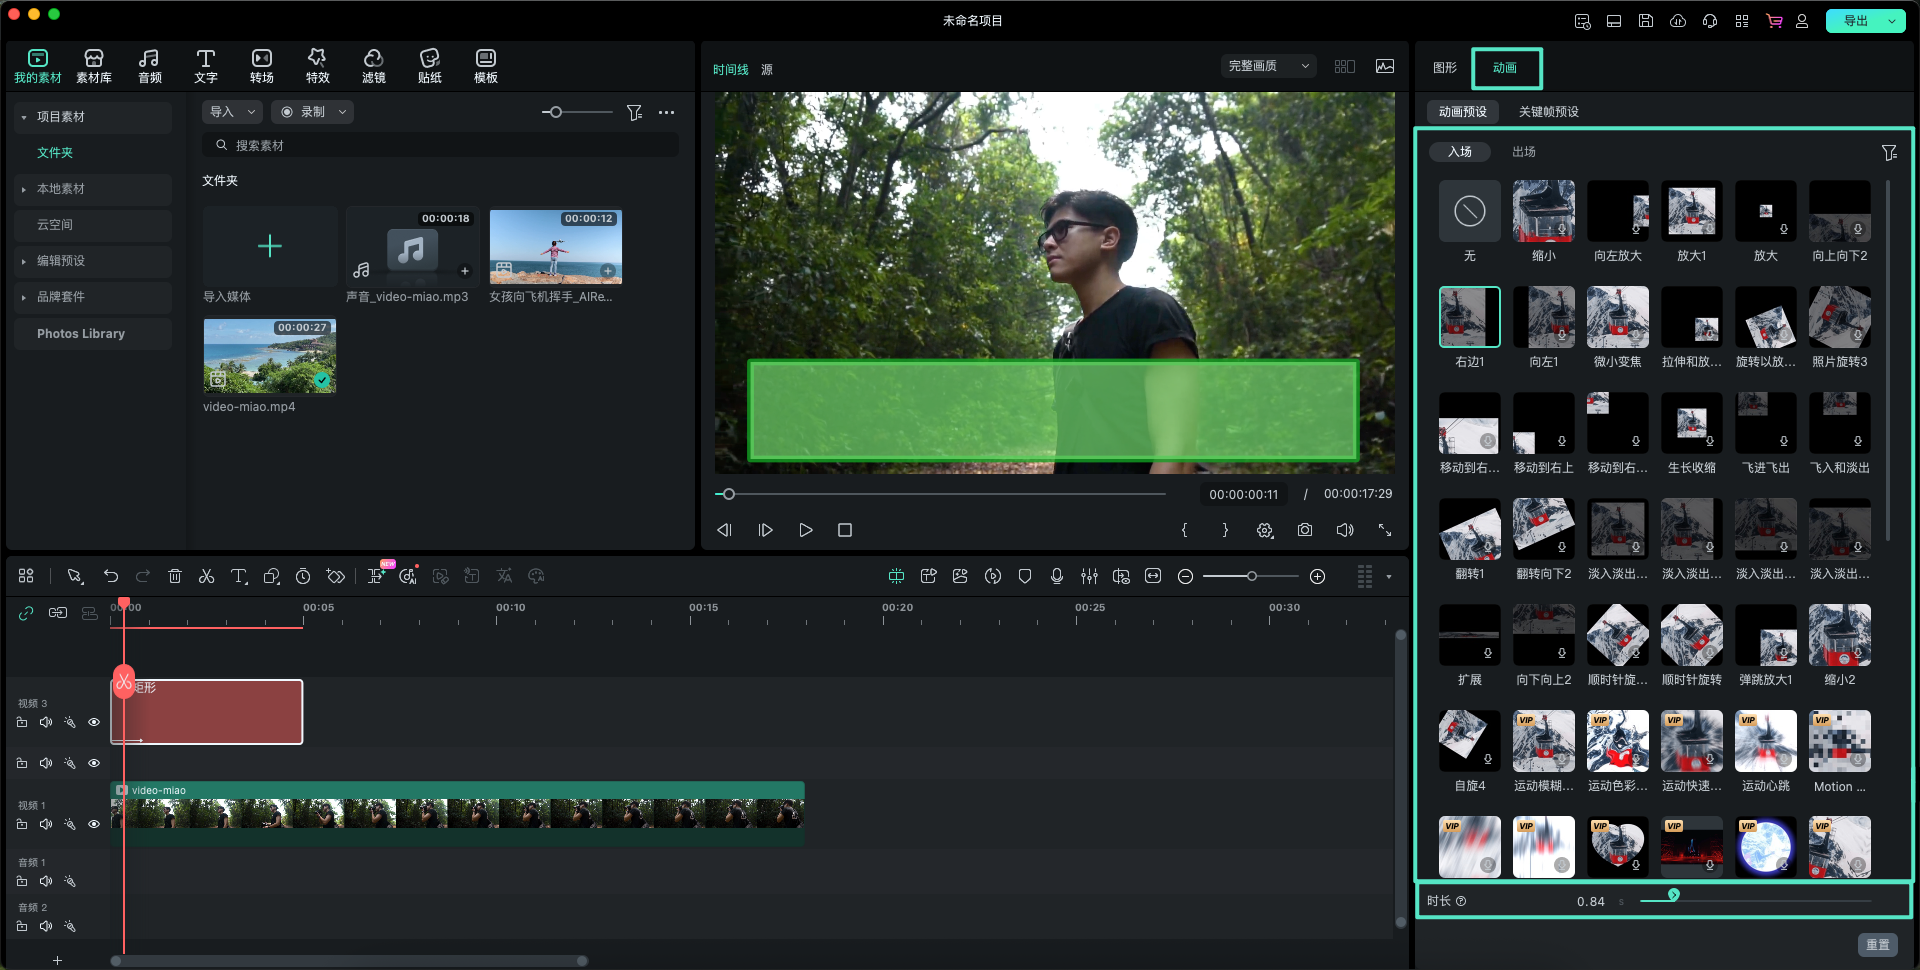
Task: Click the voiceover microphone icon
Action: [1057, 576]
